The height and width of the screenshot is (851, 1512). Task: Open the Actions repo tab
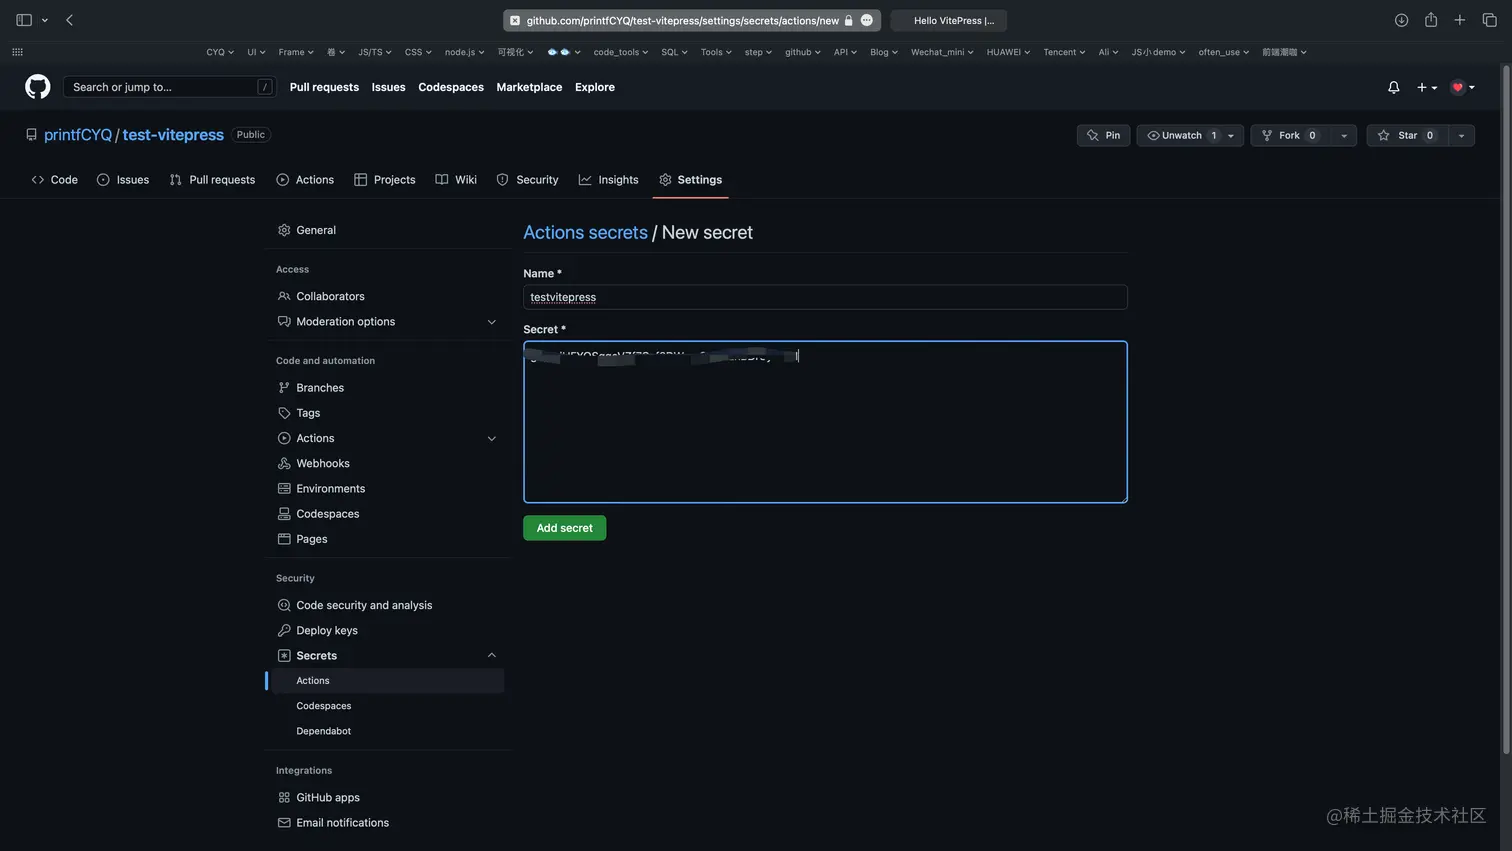pos(305,180)
